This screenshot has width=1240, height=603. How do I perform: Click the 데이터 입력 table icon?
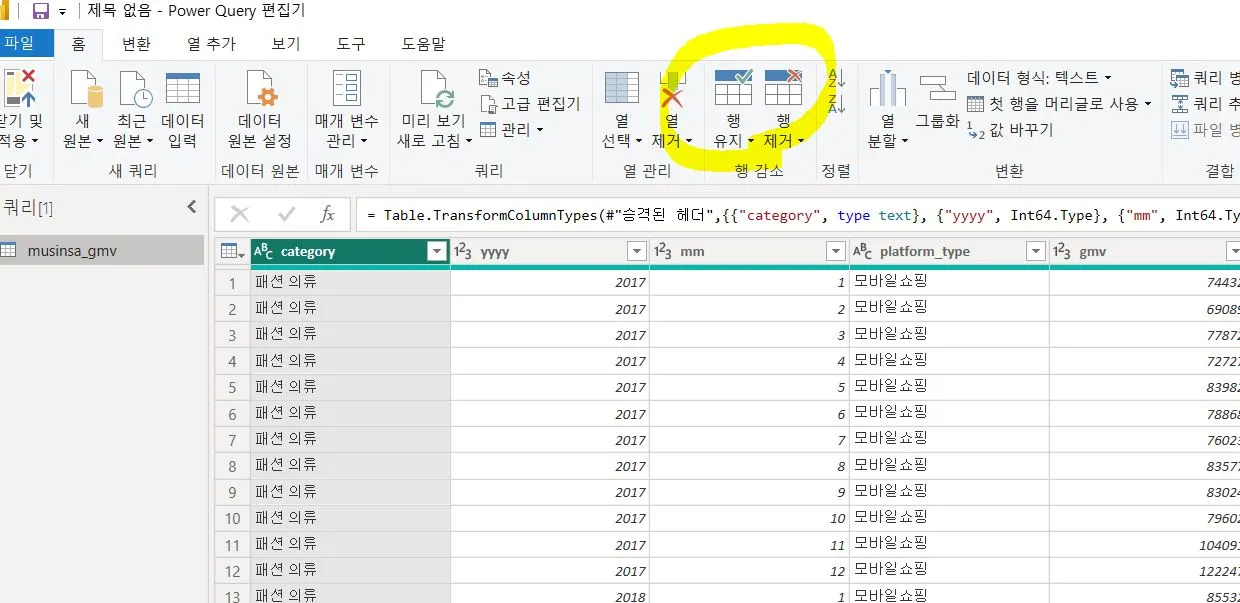click(x=183, y=89)
